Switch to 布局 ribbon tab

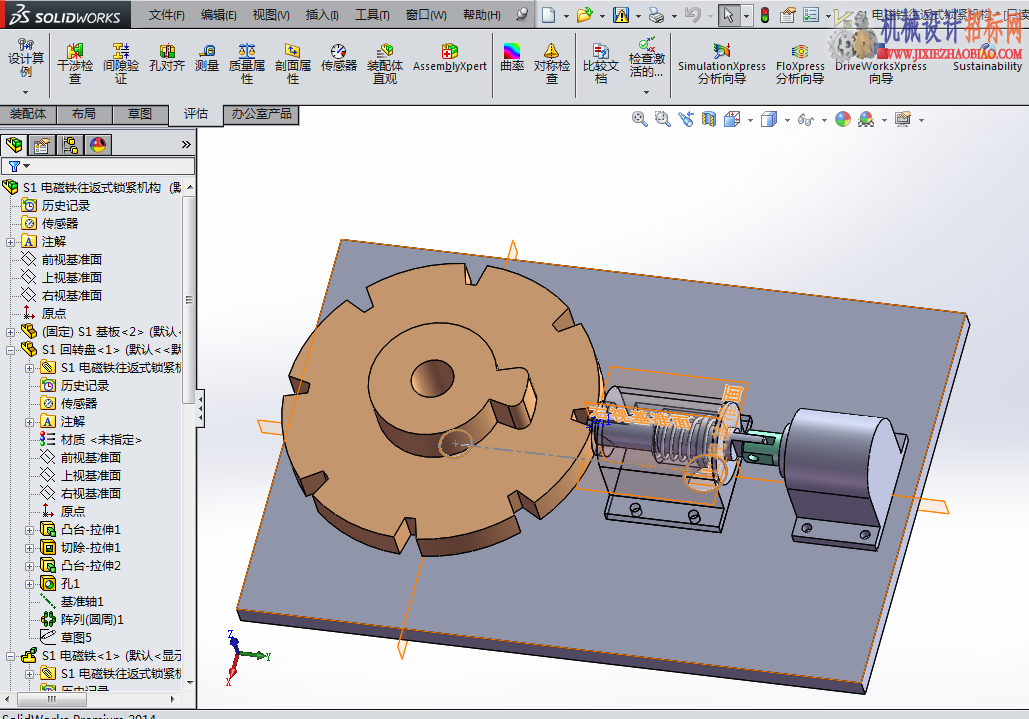click(83, 113)
